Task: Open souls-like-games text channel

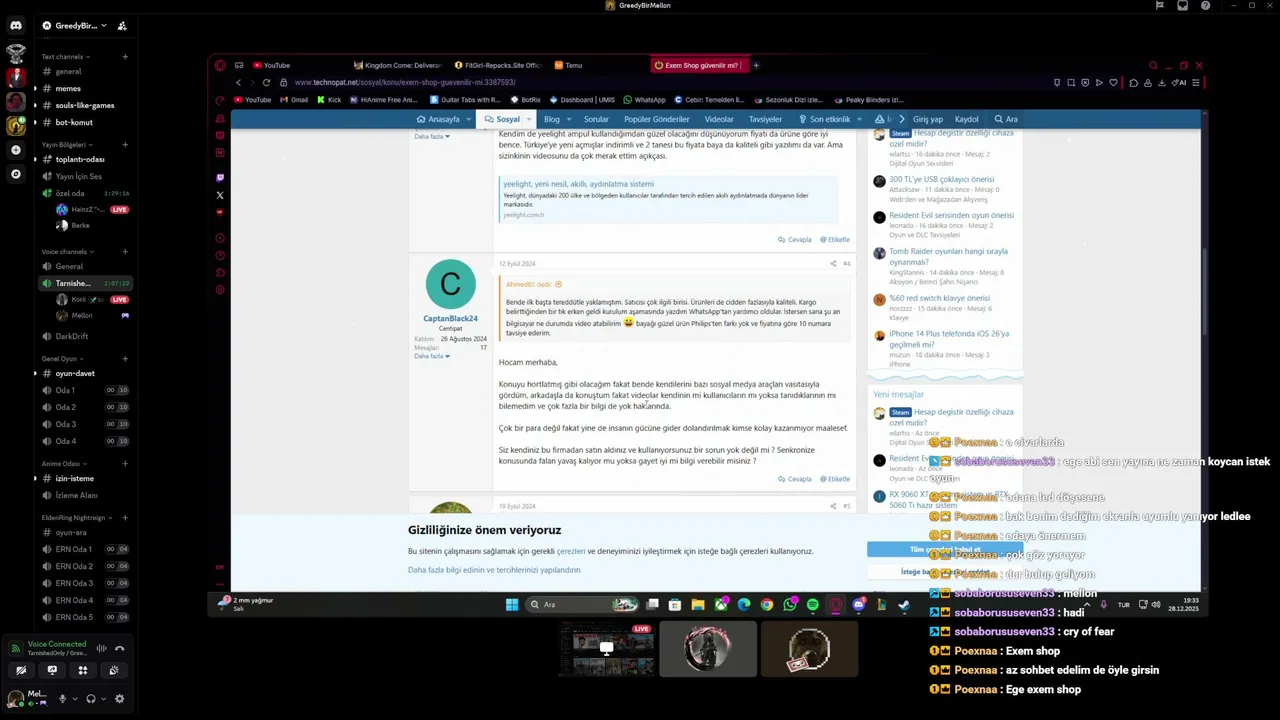Action: 84,105
